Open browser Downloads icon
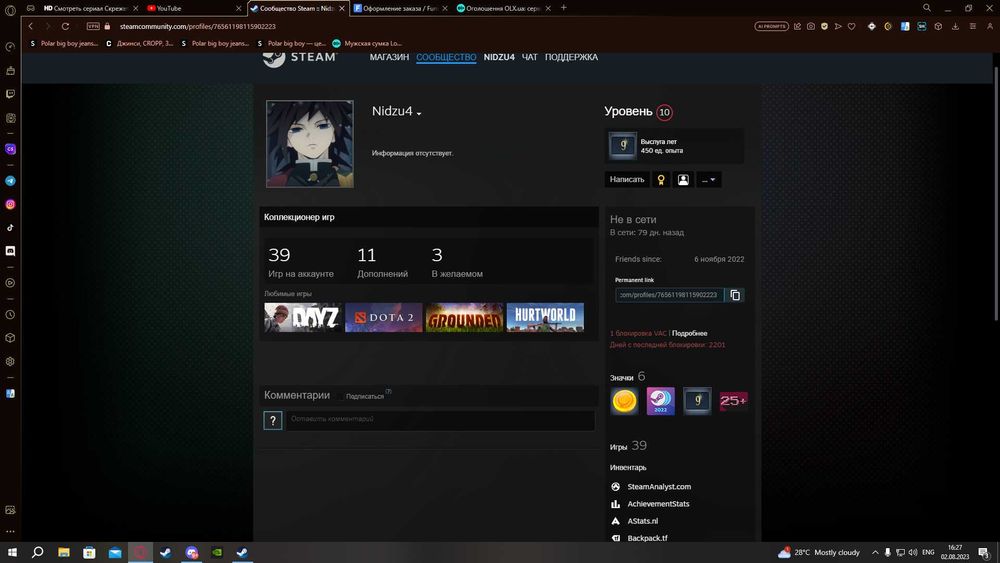The image size is (1000, 563). point(955,26)
